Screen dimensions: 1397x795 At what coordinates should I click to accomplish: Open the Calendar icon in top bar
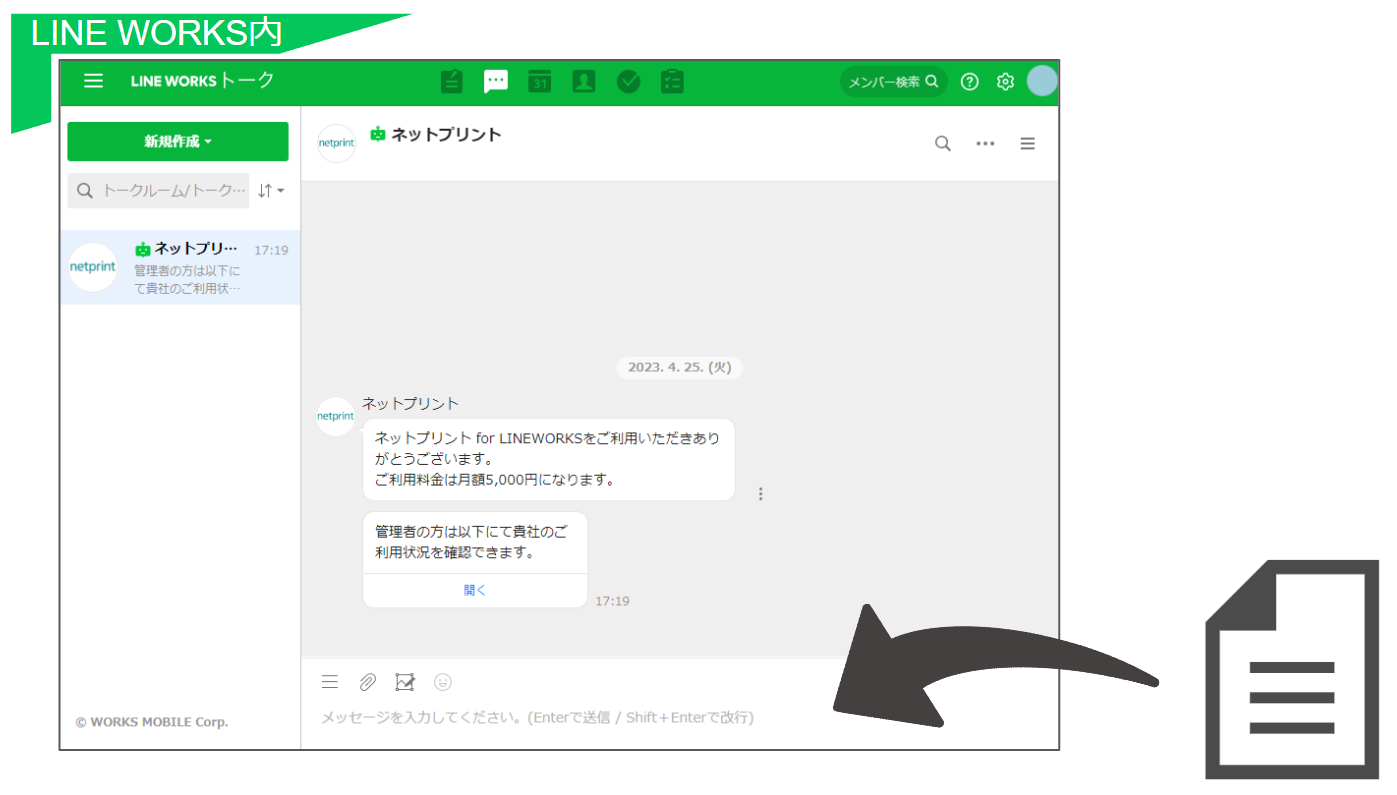pos(540,82)
